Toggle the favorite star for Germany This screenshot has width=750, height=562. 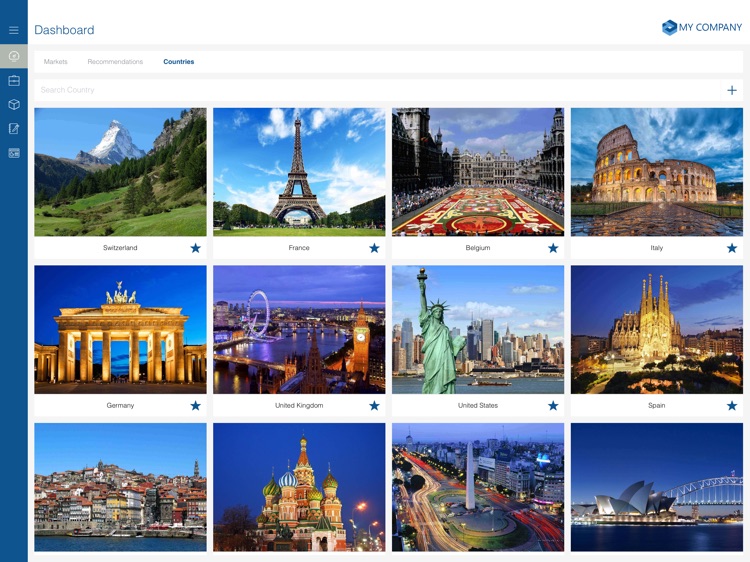click(x=195, y=406)
